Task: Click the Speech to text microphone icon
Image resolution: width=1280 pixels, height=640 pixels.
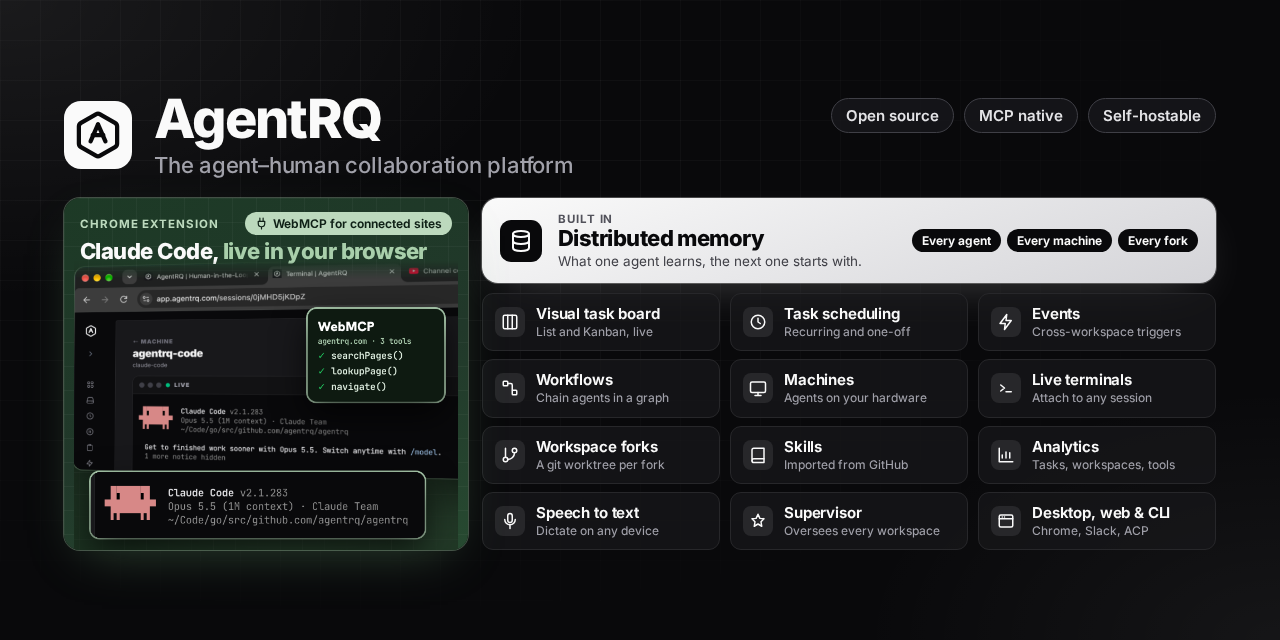Action: pyautogui.click(x=510, y=521)
